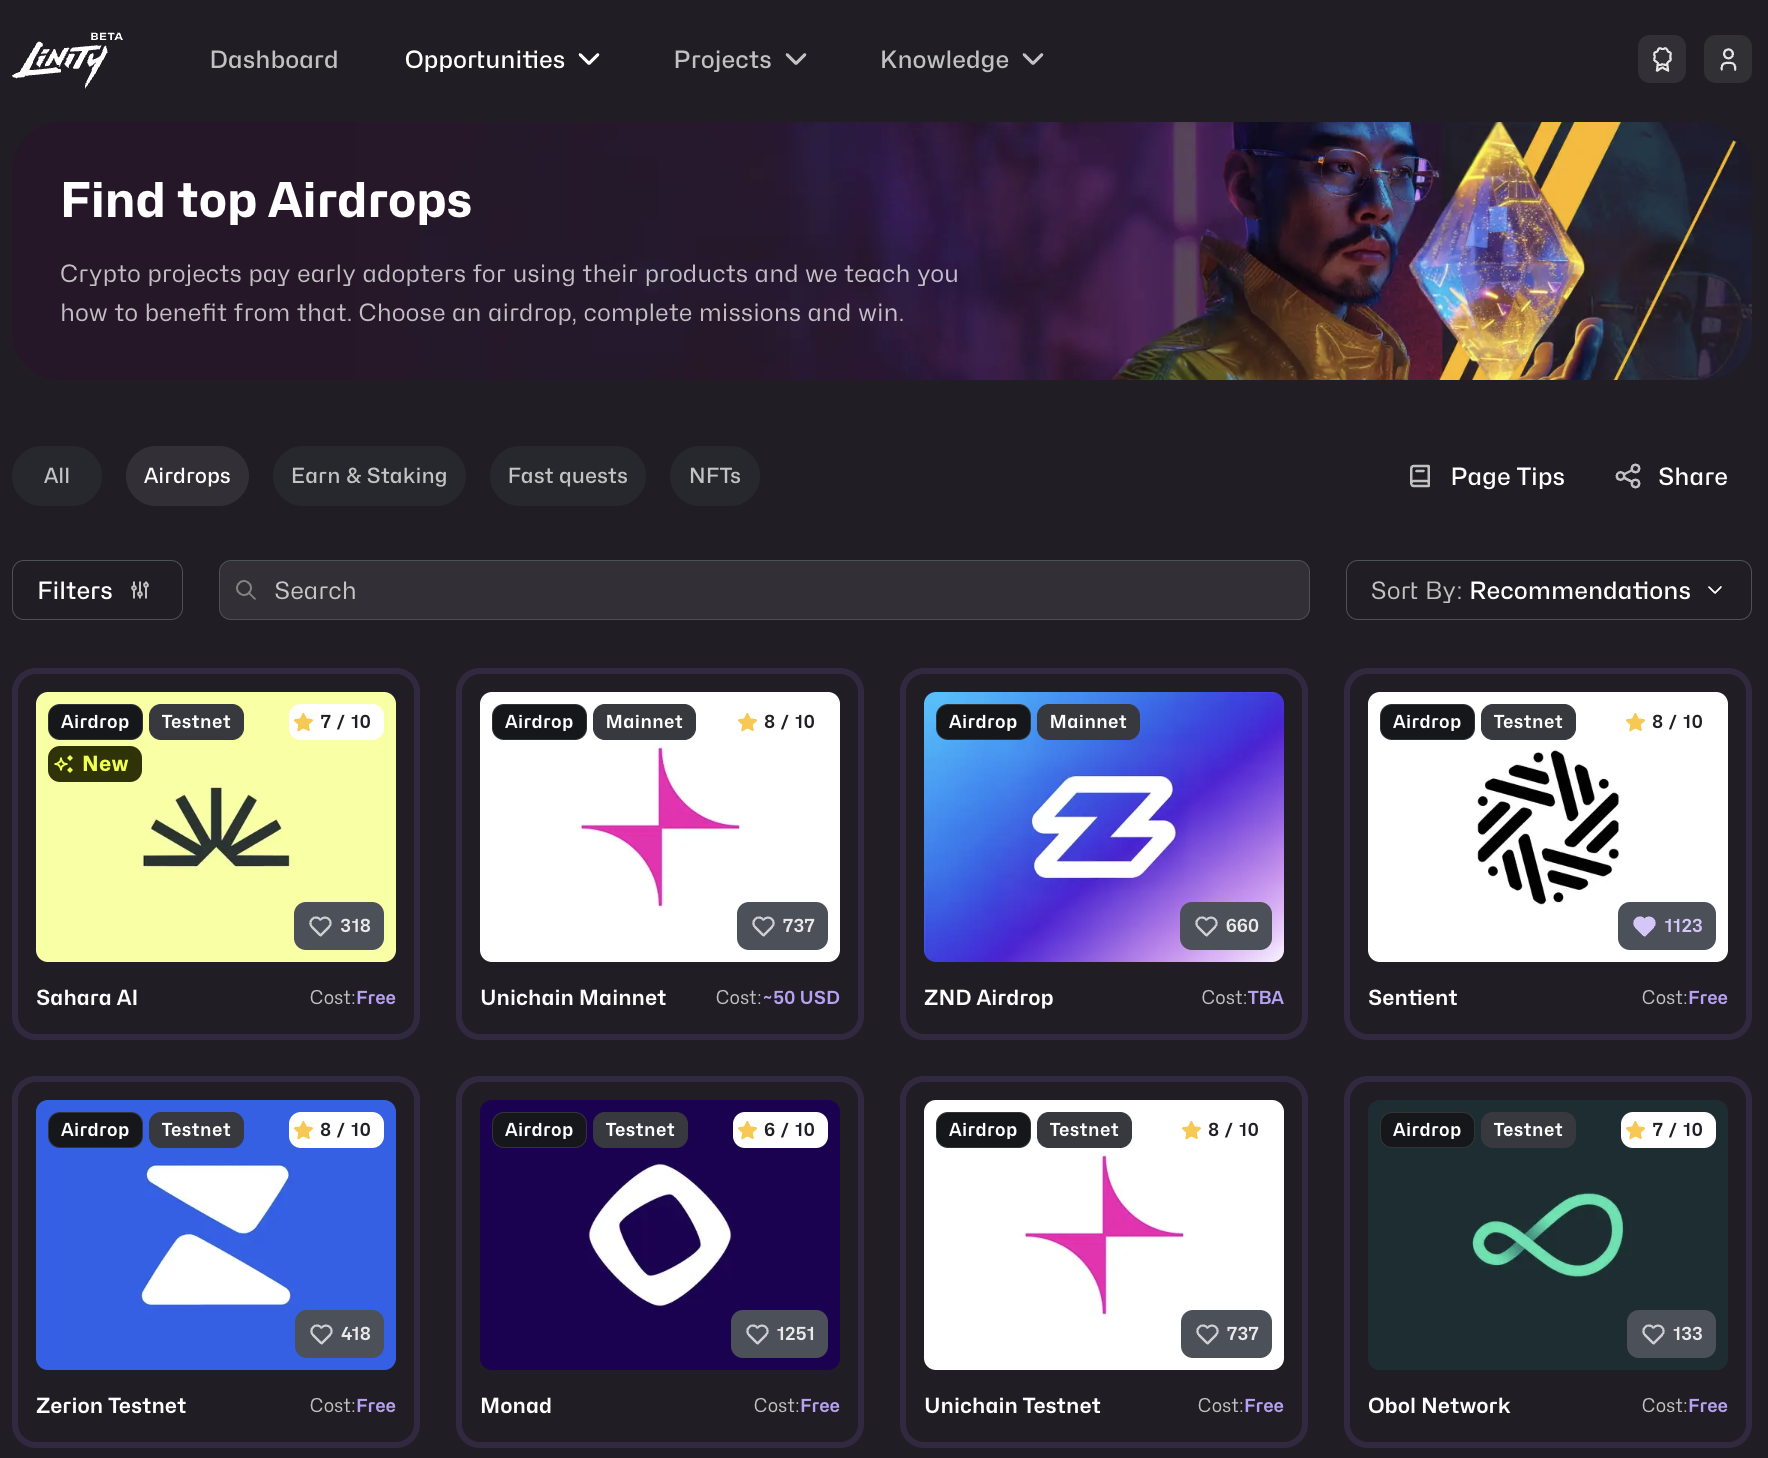The width and height of the screenshot is (1768, 1458).
Task: Open Page Tips book icon
Action: (1419, 477)
